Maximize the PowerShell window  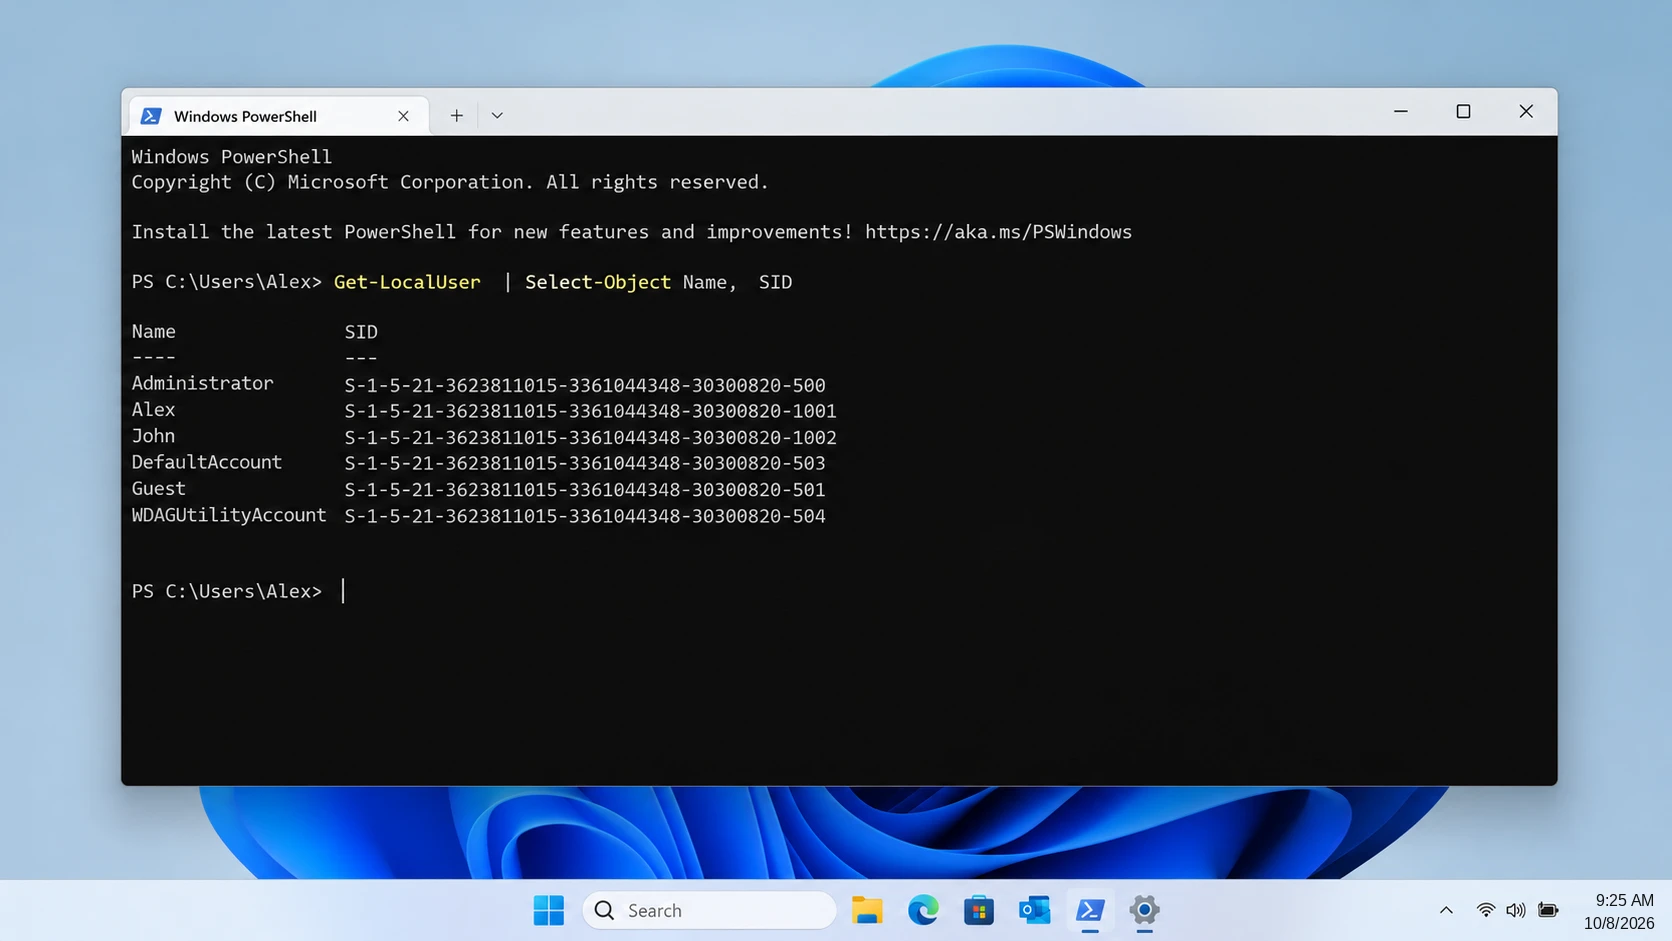1463,111
